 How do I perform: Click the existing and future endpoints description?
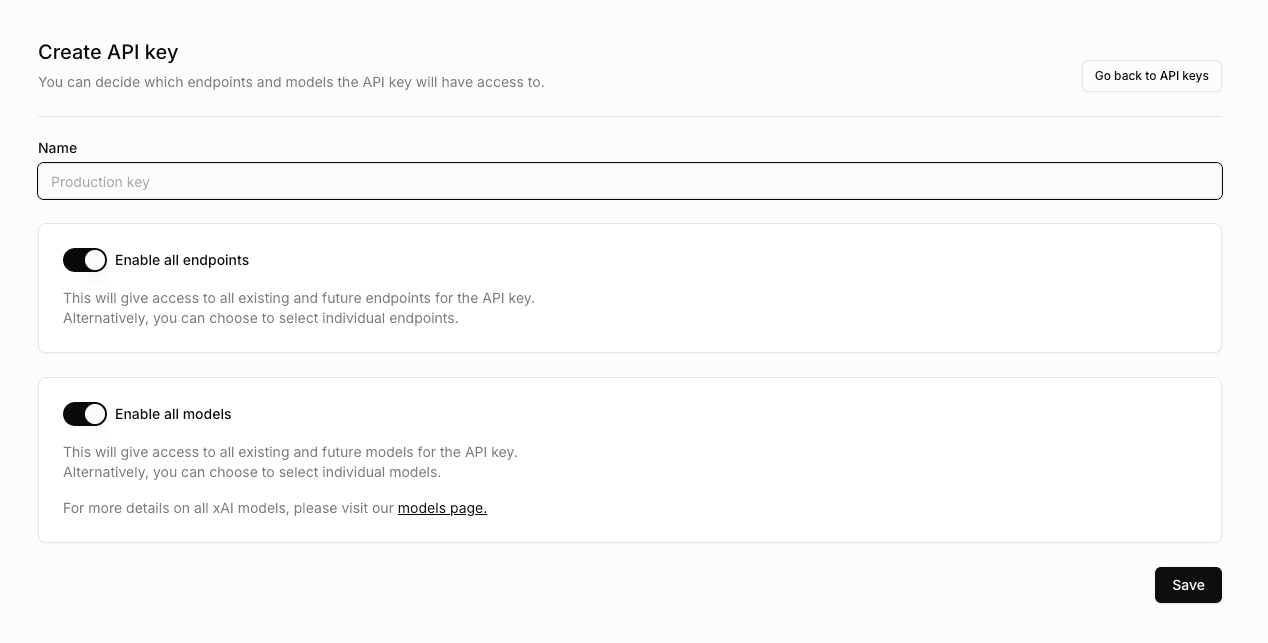coord(299,298)
